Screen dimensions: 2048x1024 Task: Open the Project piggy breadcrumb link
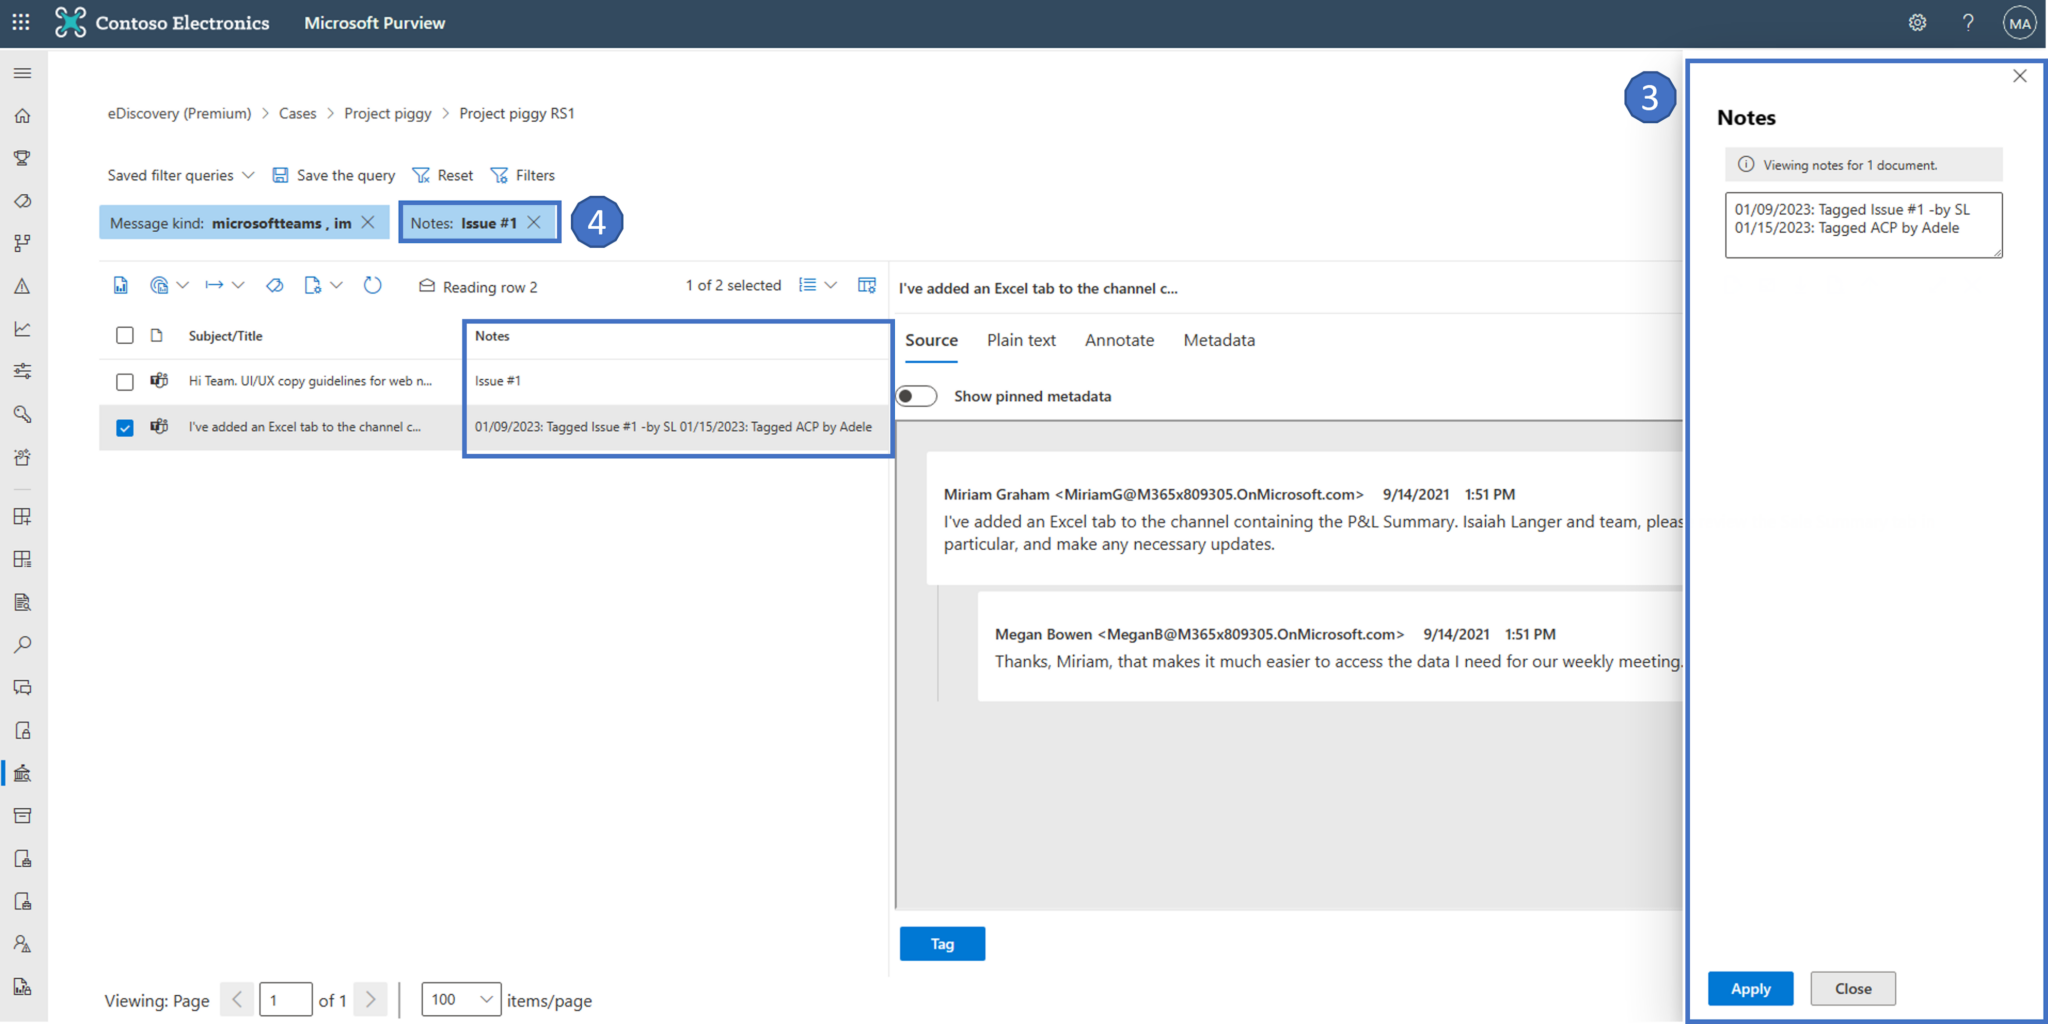click(387, 113)
